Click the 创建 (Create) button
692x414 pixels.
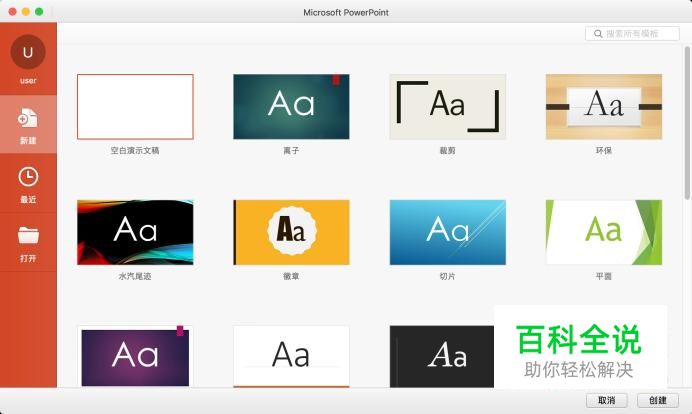[x=658, y=400]
